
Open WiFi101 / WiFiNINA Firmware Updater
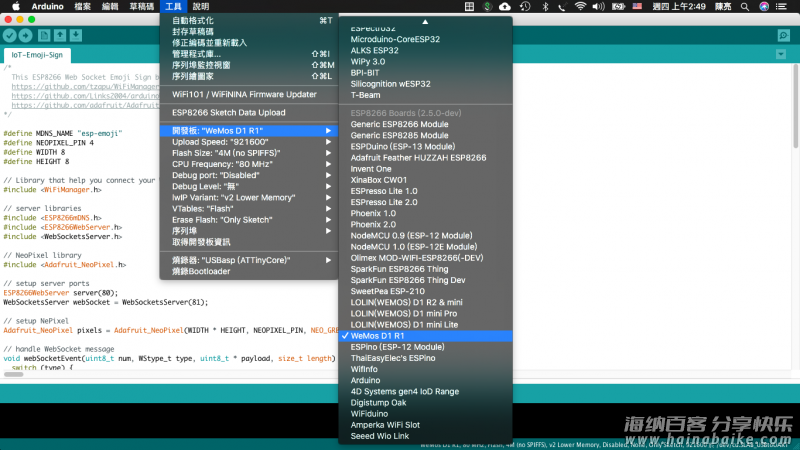coord(249,94)
